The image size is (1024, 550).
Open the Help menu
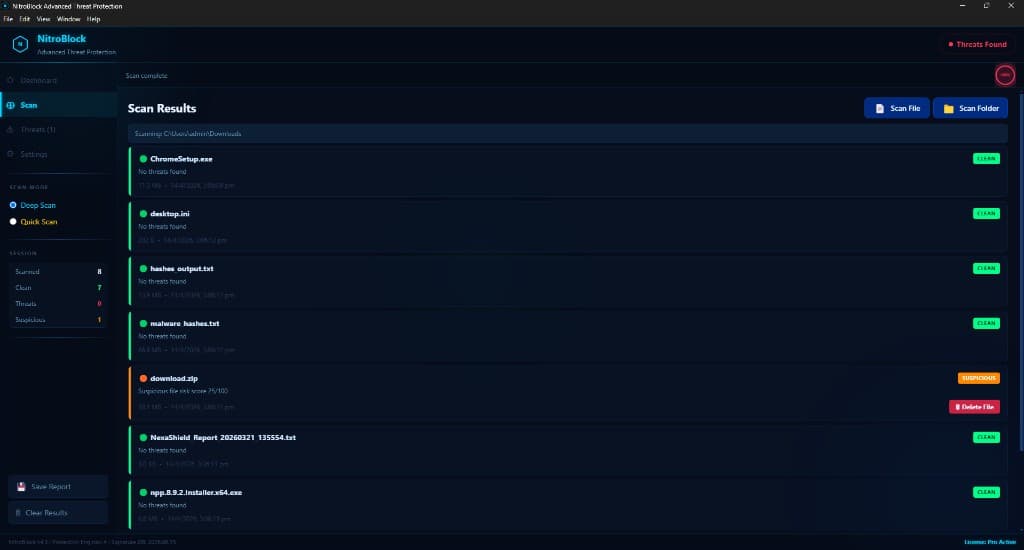coord(93,19)
